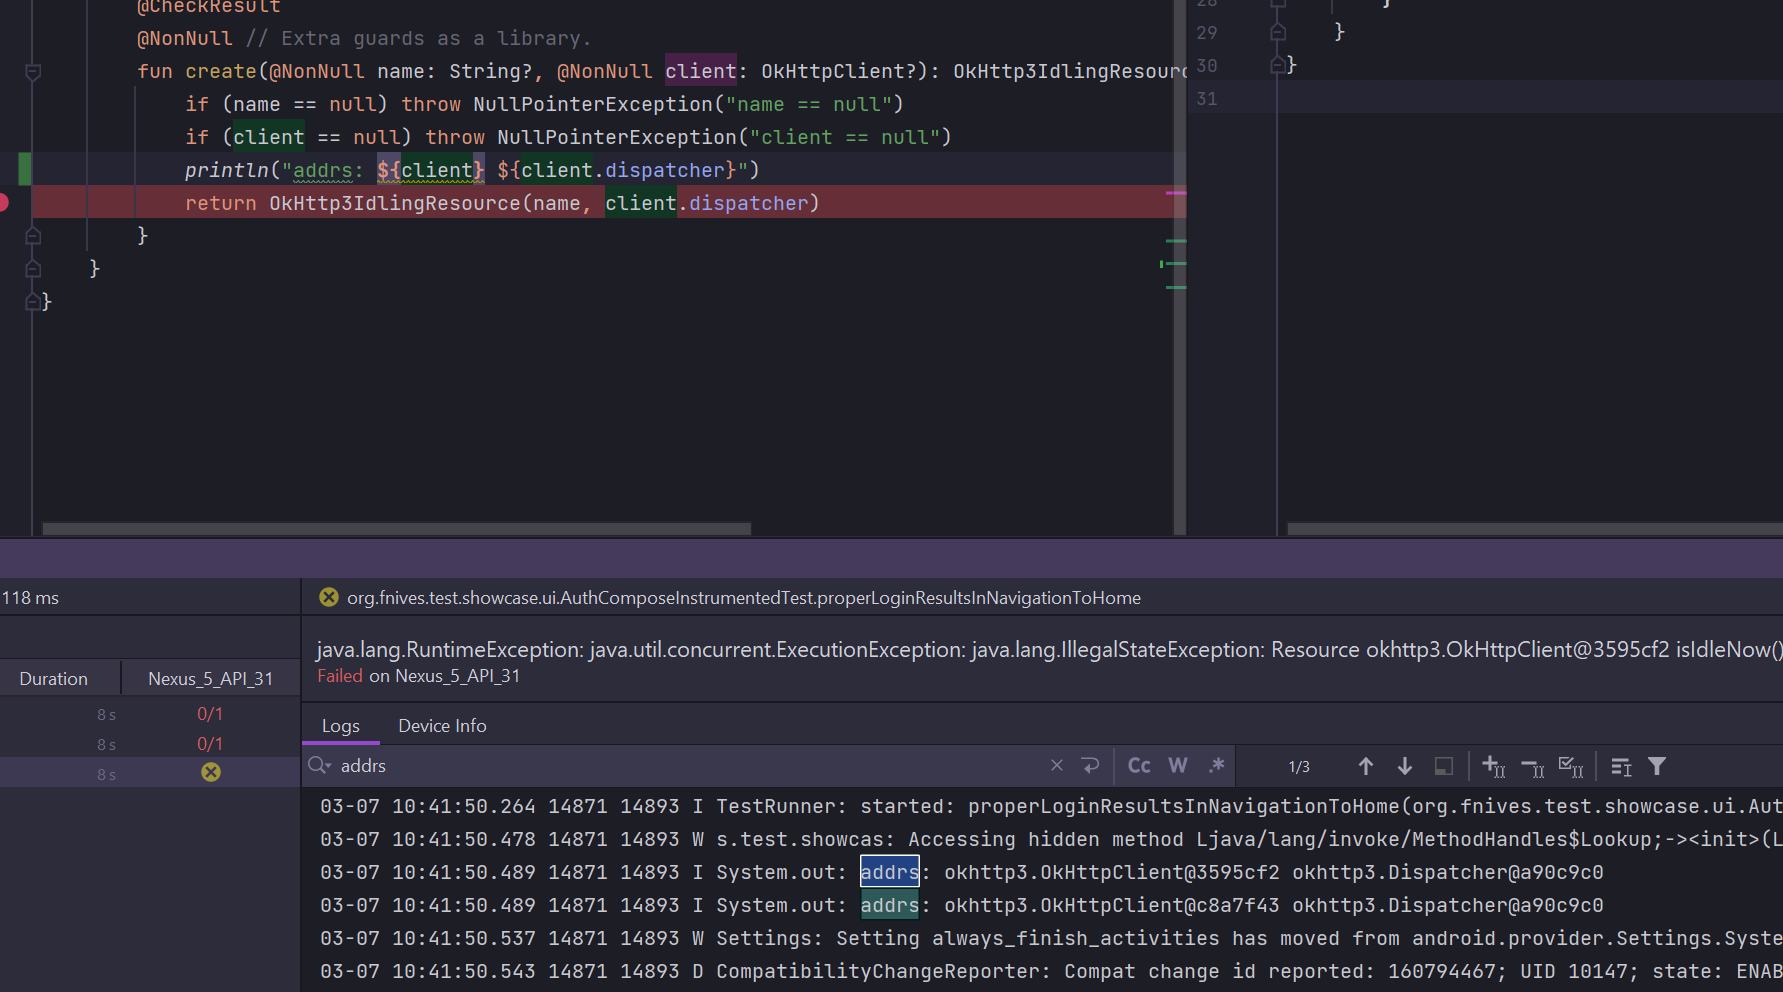This screenshot has height=992, width=1783.
Task: Click the highlighted addrs match in log
Action: pyautogui.click(x=889, y=873)
